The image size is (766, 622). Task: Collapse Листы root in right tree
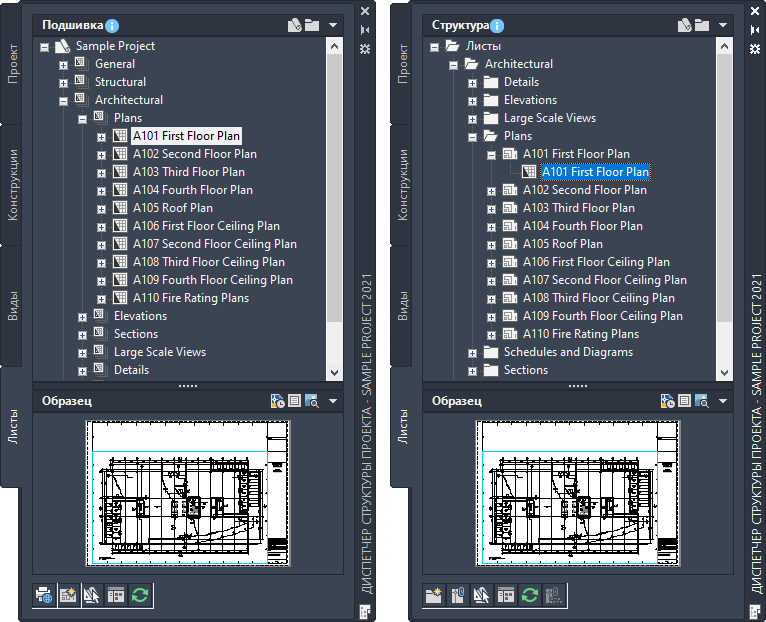tap(434, 47)
